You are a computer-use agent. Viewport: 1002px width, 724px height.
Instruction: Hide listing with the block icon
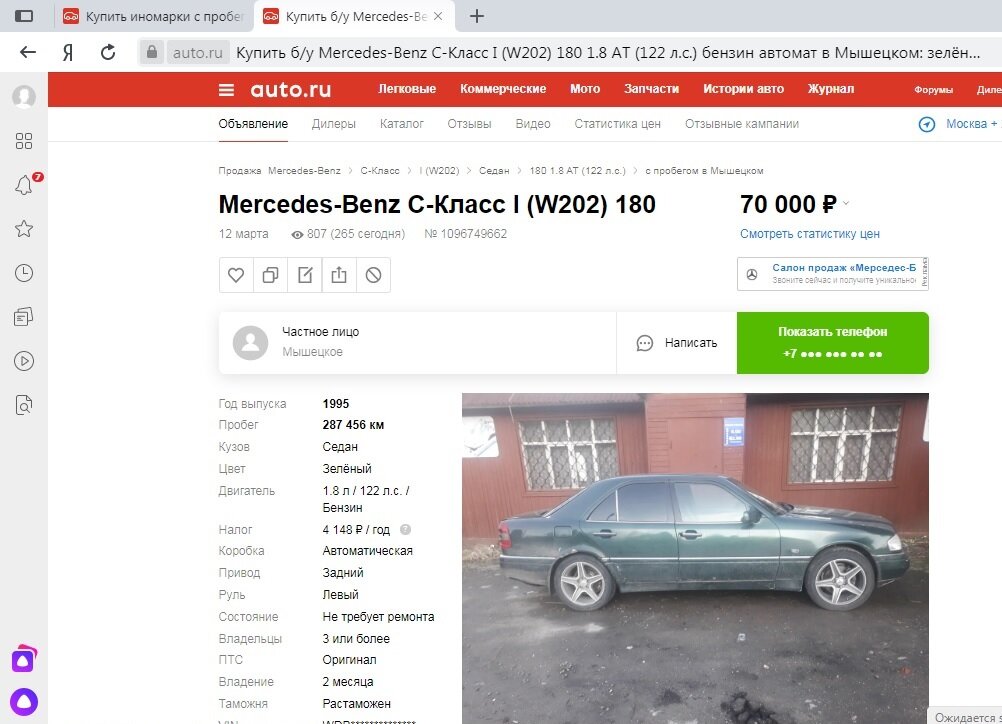[373, 275]
